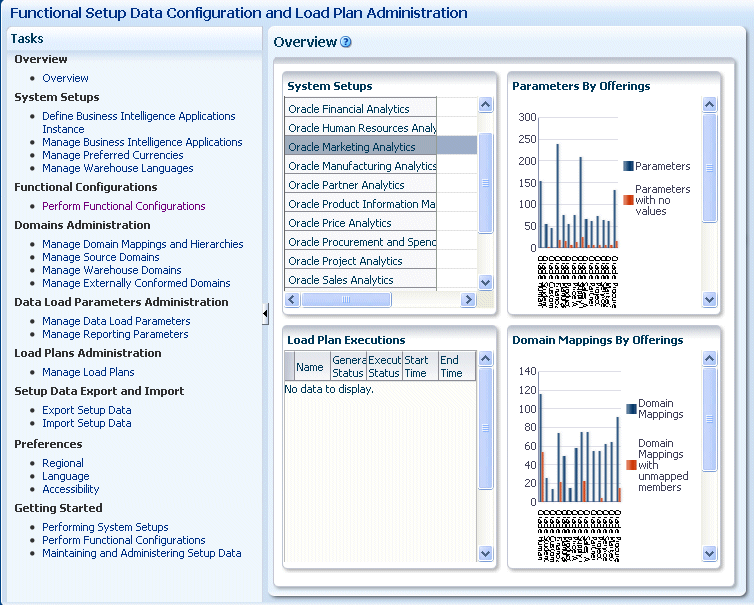The height and width of the screenshot is (605, 754).
Task: Click System Setups horizontal scroll right arrow
Action: 468,300
